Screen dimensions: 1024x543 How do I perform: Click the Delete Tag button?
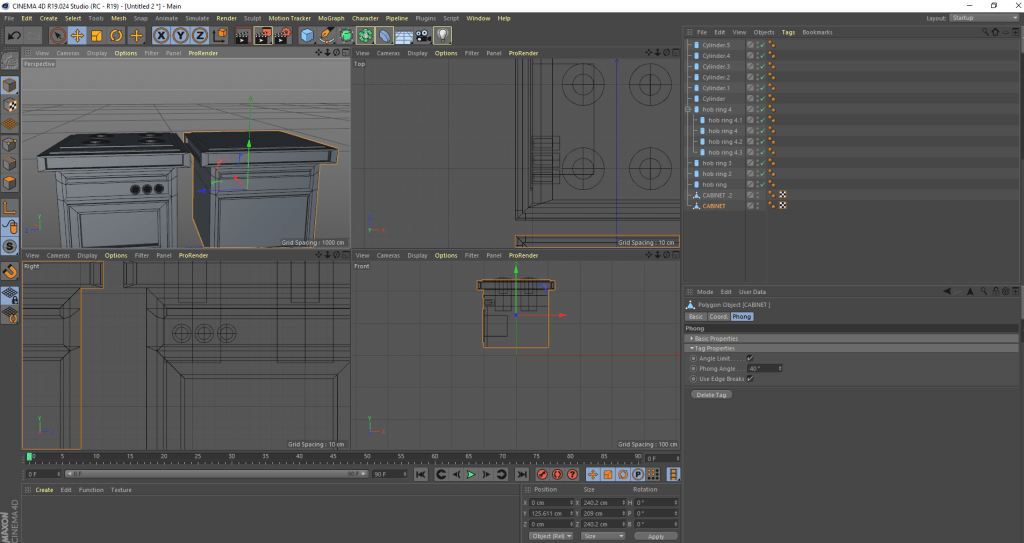(x=711, y=395)
